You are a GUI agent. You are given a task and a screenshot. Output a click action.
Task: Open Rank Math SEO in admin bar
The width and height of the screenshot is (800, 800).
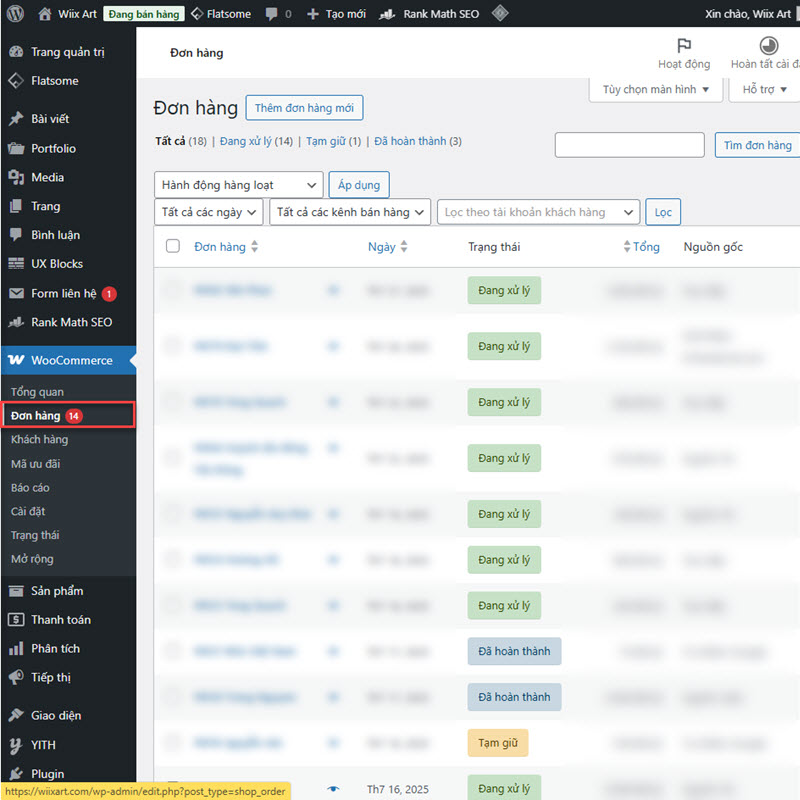point(429,14)
